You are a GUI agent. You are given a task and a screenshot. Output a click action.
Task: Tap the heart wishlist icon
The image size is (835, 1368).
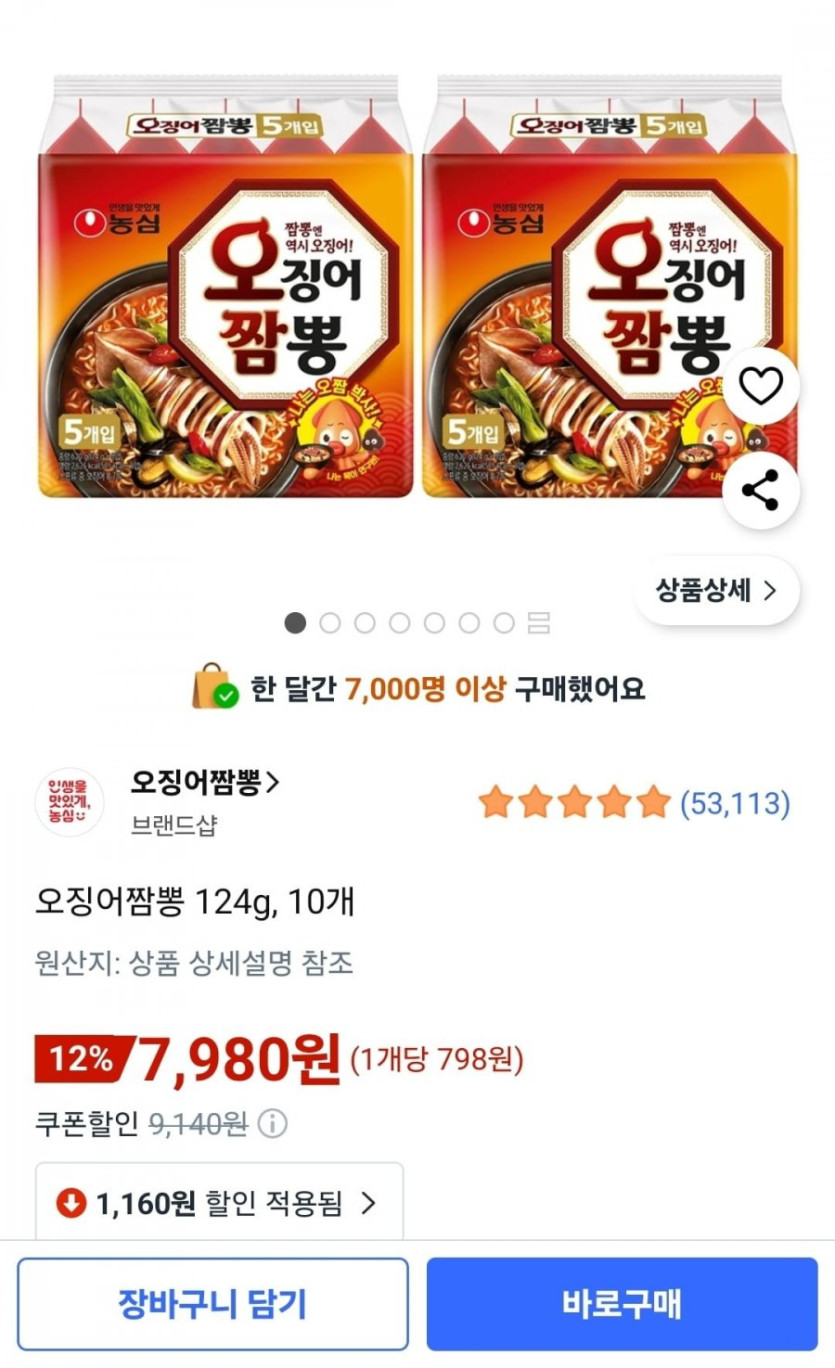pos(761,387)
